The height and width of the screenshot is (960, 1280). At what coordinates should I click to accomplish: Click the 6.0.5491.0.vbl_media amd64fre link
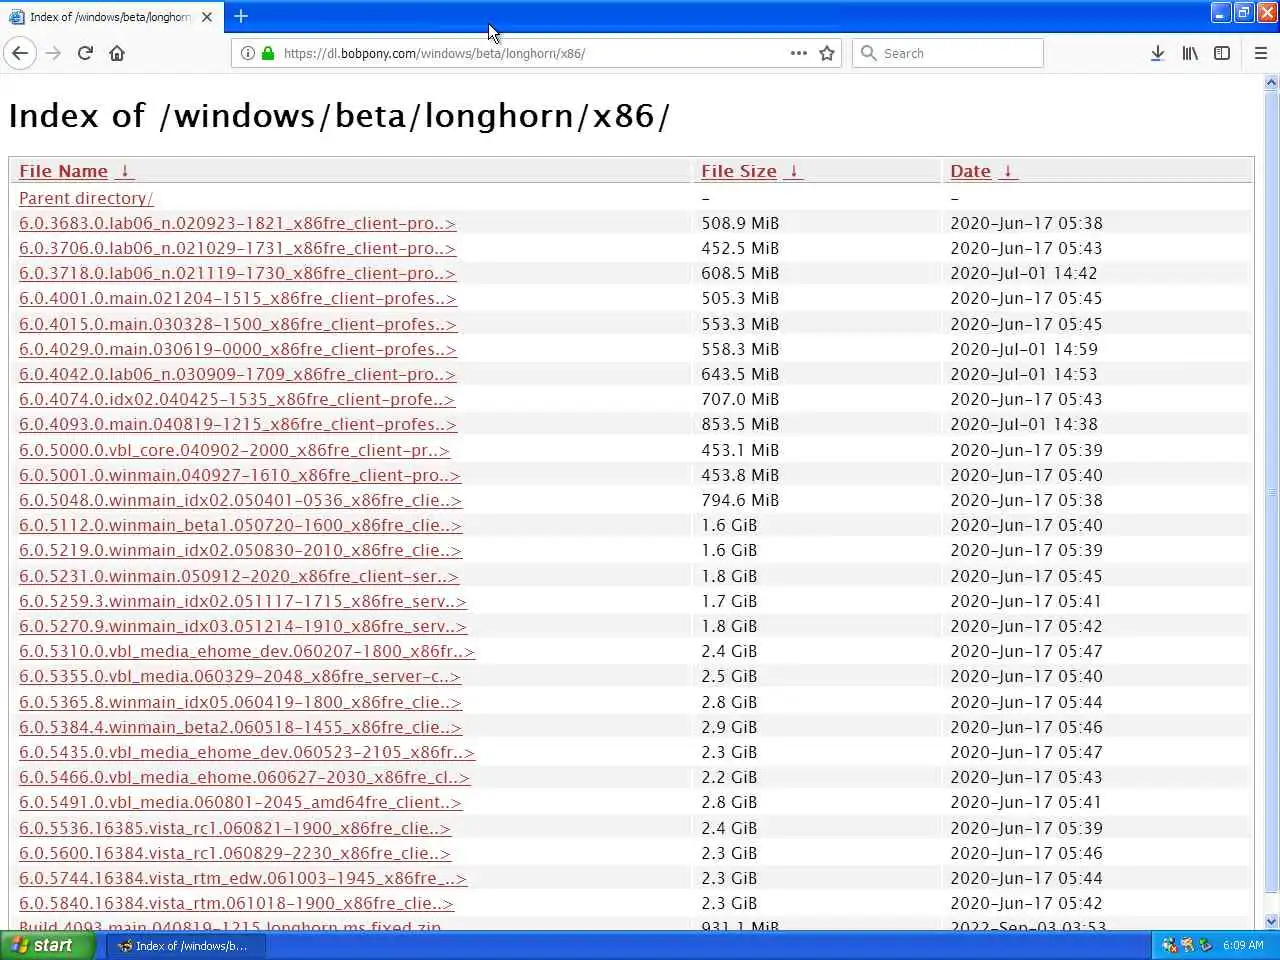[240, 802]
